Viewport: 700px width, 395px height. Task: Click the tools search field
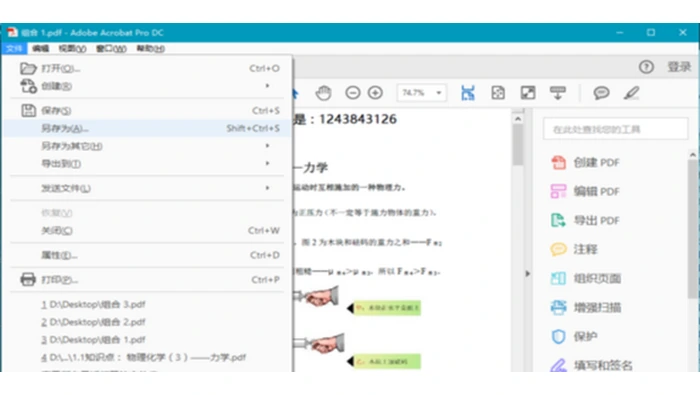(616, 129)
